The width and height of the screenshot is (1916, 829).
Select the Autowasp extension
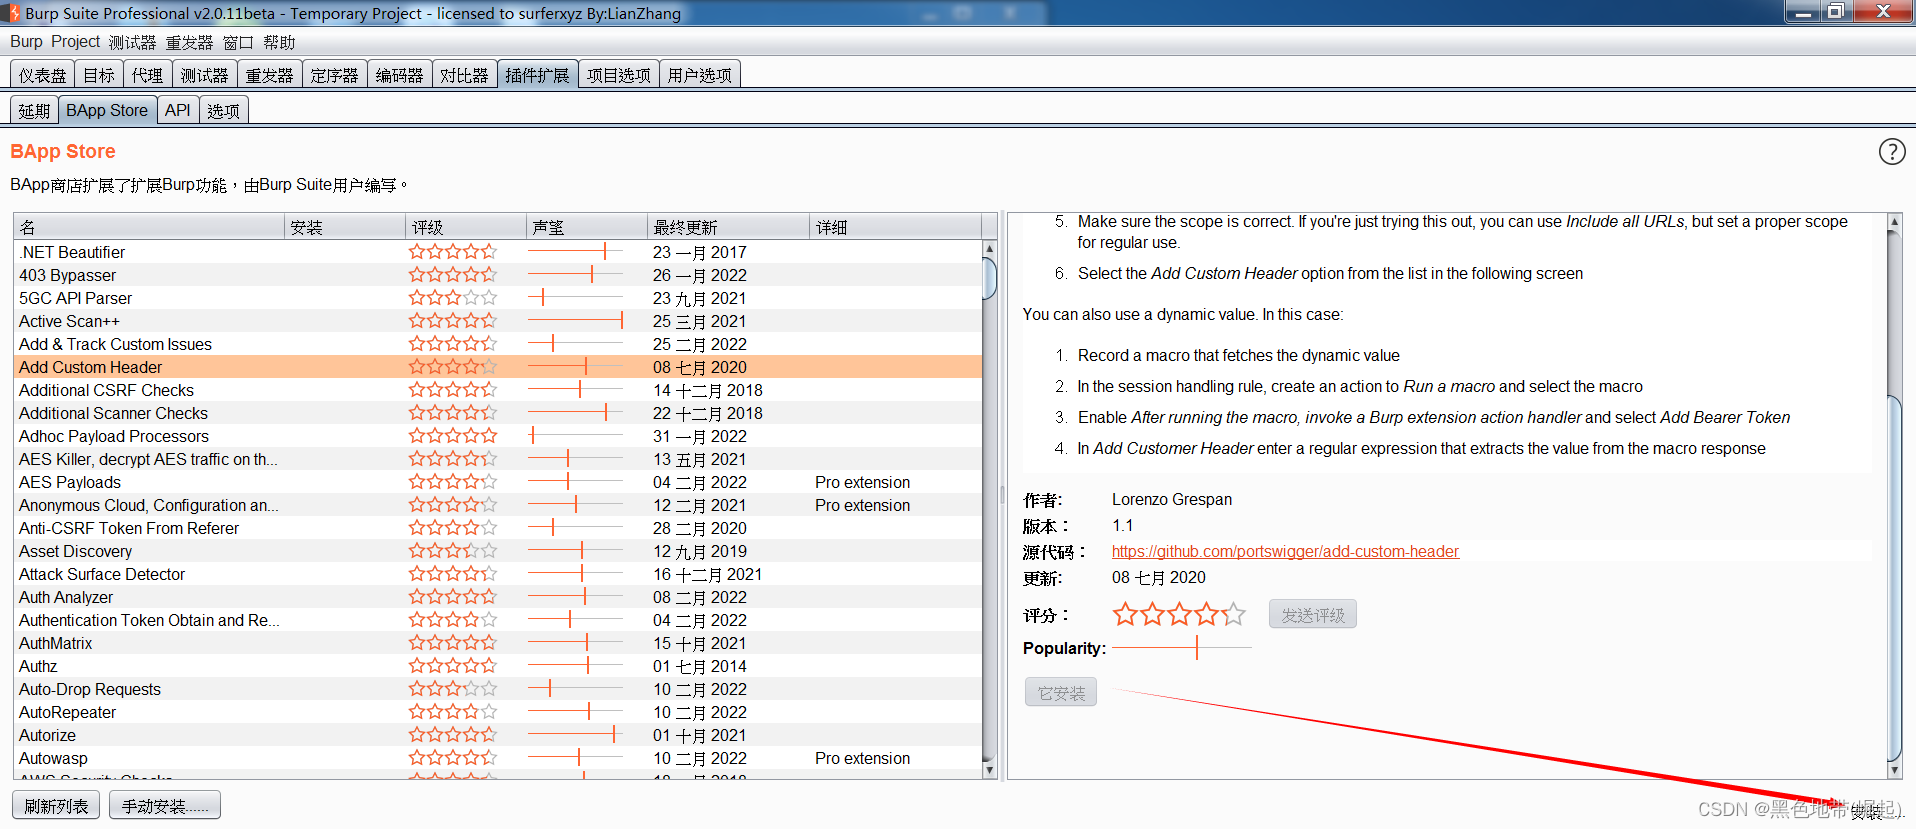coord(498,758)
